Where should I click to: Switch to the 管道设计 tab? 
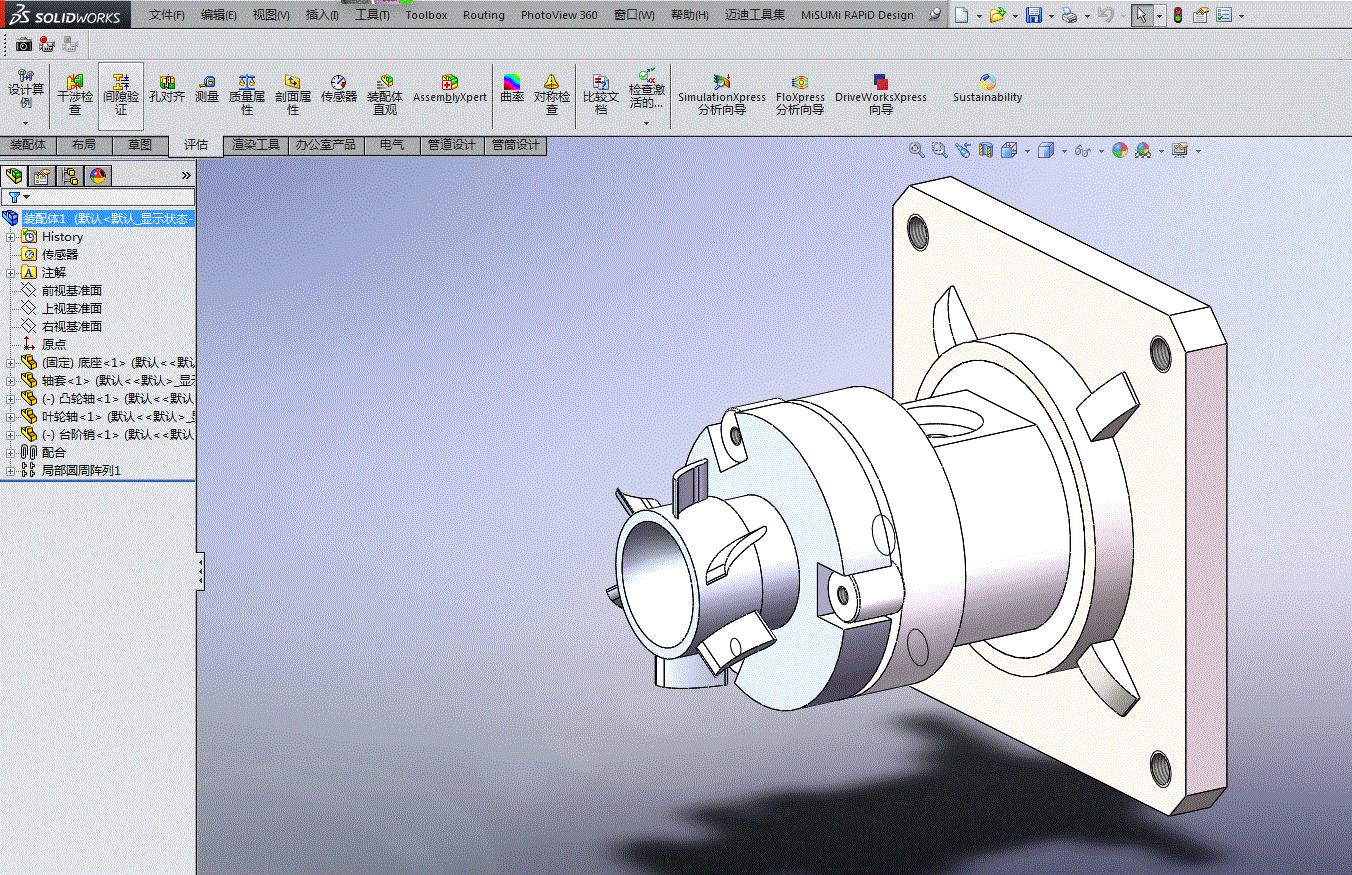[x=452, y=145]
